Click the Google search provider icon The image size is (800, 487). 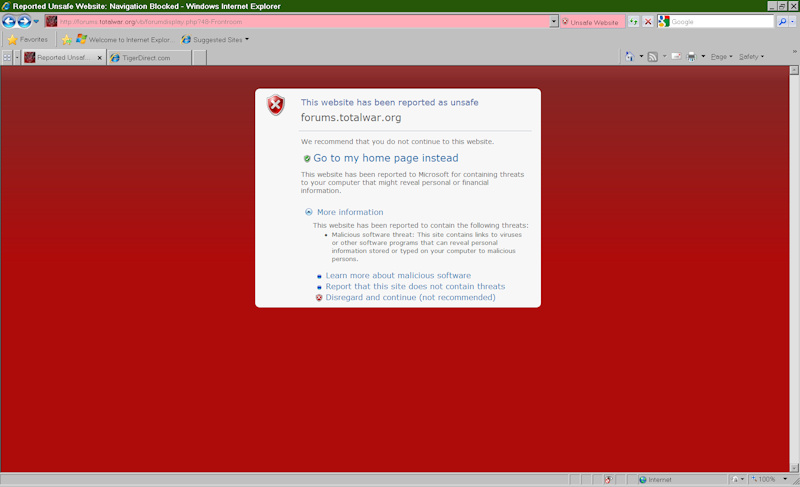[x=664, y=21]
